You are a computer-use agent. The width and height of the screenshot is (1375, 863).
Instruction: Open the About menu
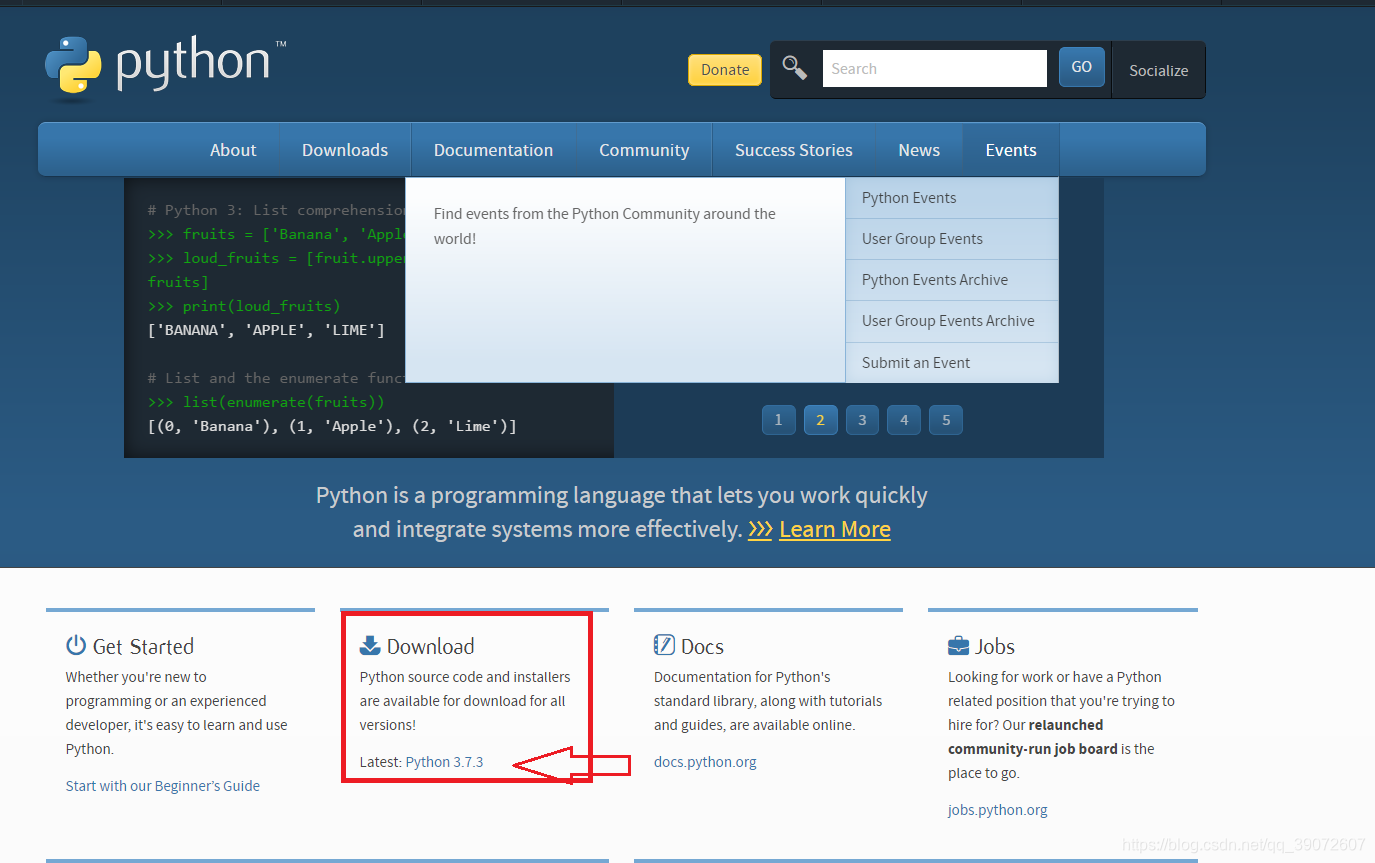pos(233,150)
